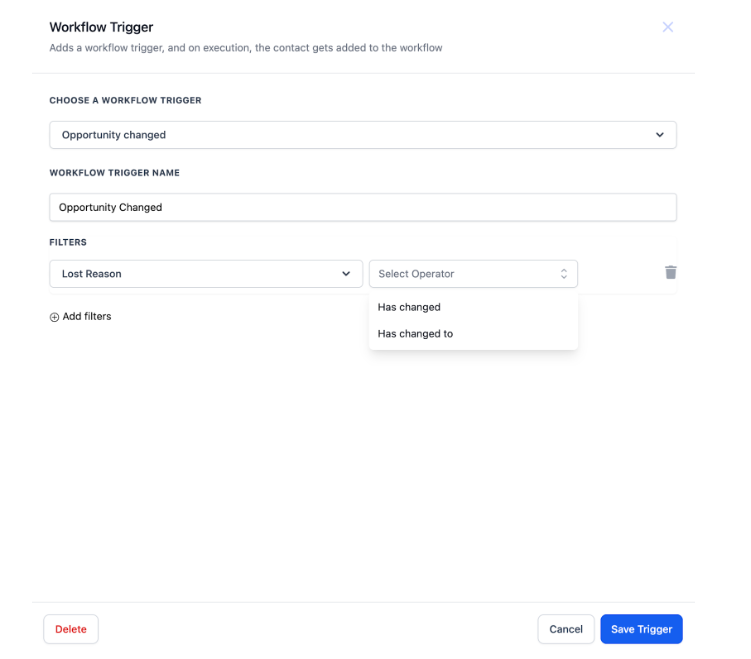Viewport: 751px width, 659px height.
Task: Click the "Workflow Trigger Name" field label
Action: click(114, 173)
